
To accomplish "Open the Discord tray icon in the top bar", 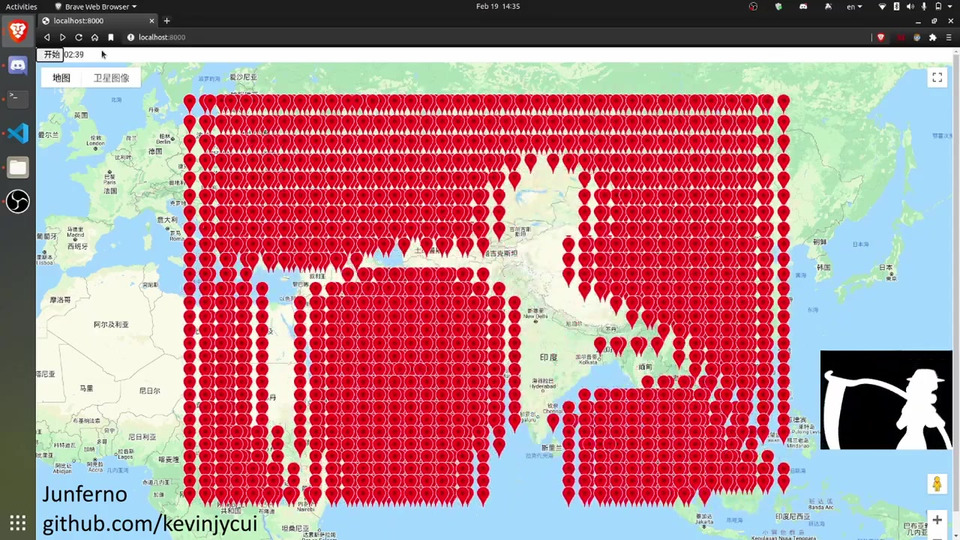I will 803,6.
